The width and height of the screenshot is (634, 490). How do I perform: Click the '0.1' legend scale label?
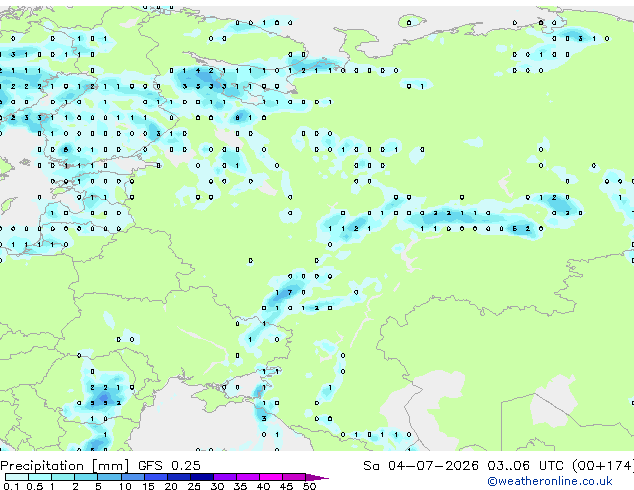point(11,486)
